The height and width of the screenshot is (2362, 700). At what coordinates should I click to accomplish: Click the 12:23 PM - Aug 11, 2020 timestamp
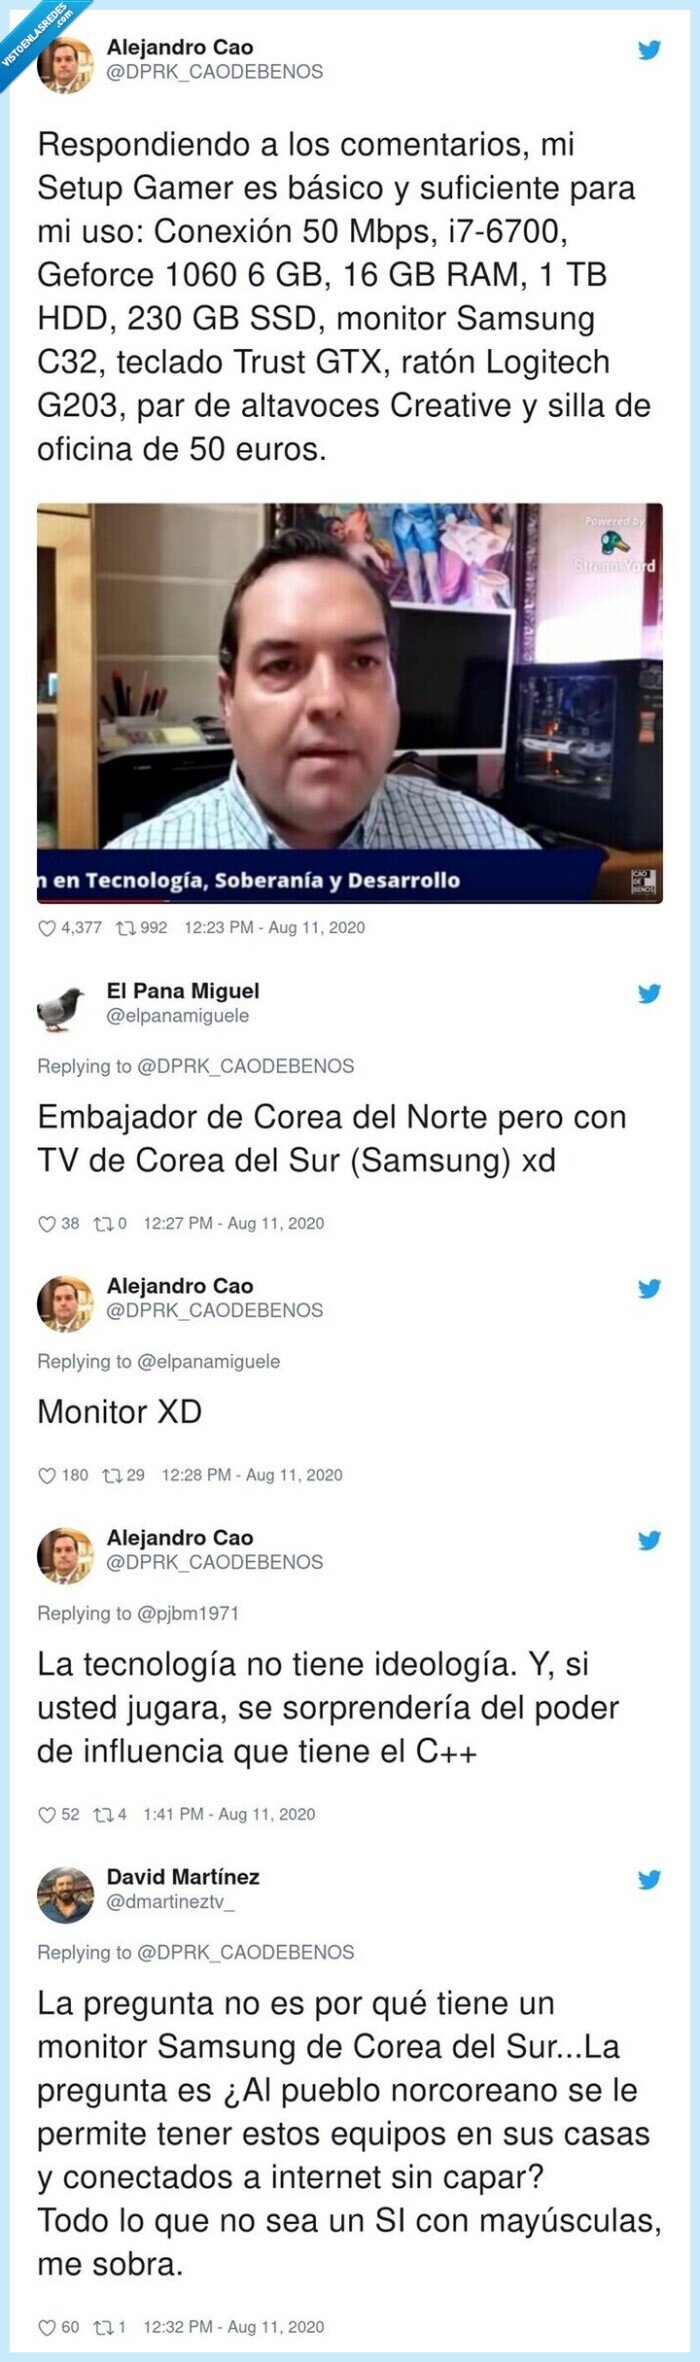click(275, 928)
